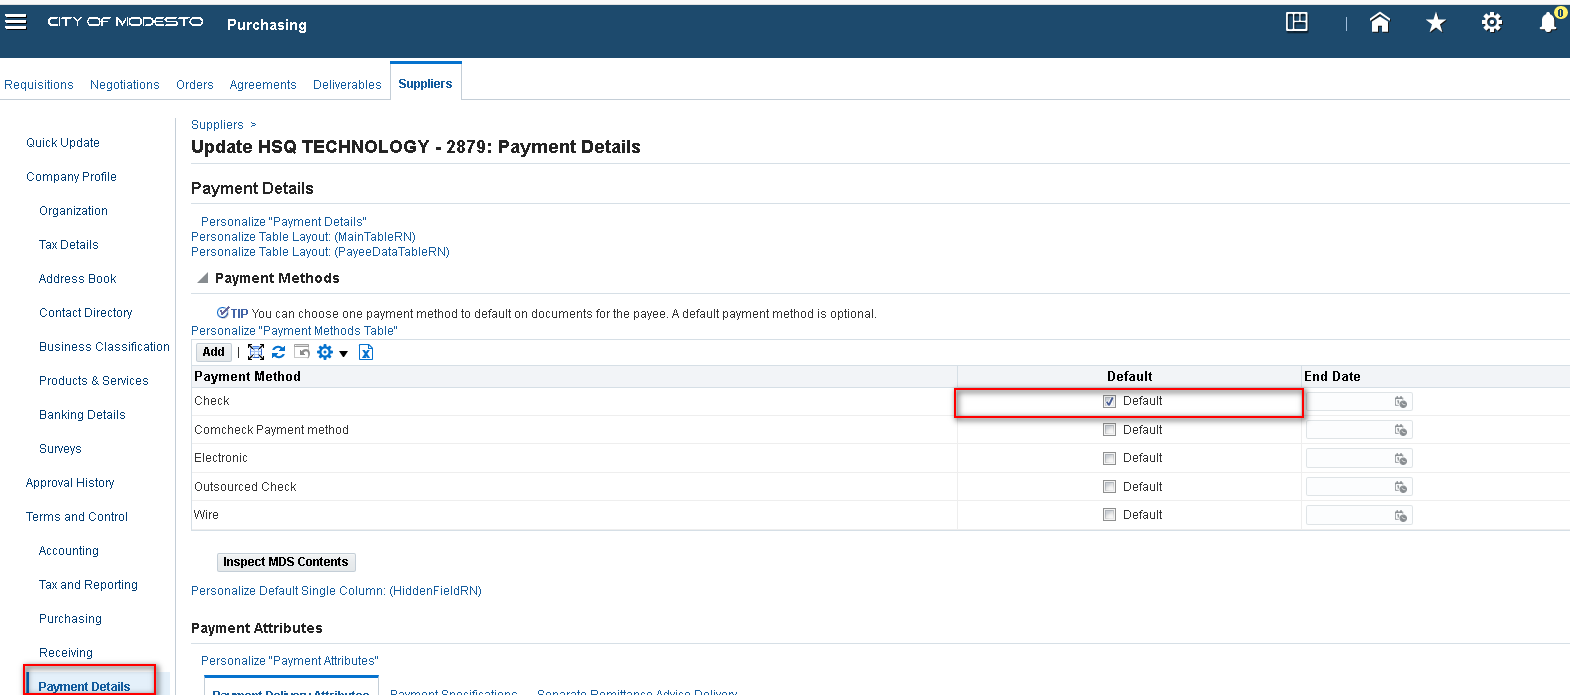Open Tax and Reporting sidebar page
This screenshot has width=1570, height=695.
[x=88, y=585]
